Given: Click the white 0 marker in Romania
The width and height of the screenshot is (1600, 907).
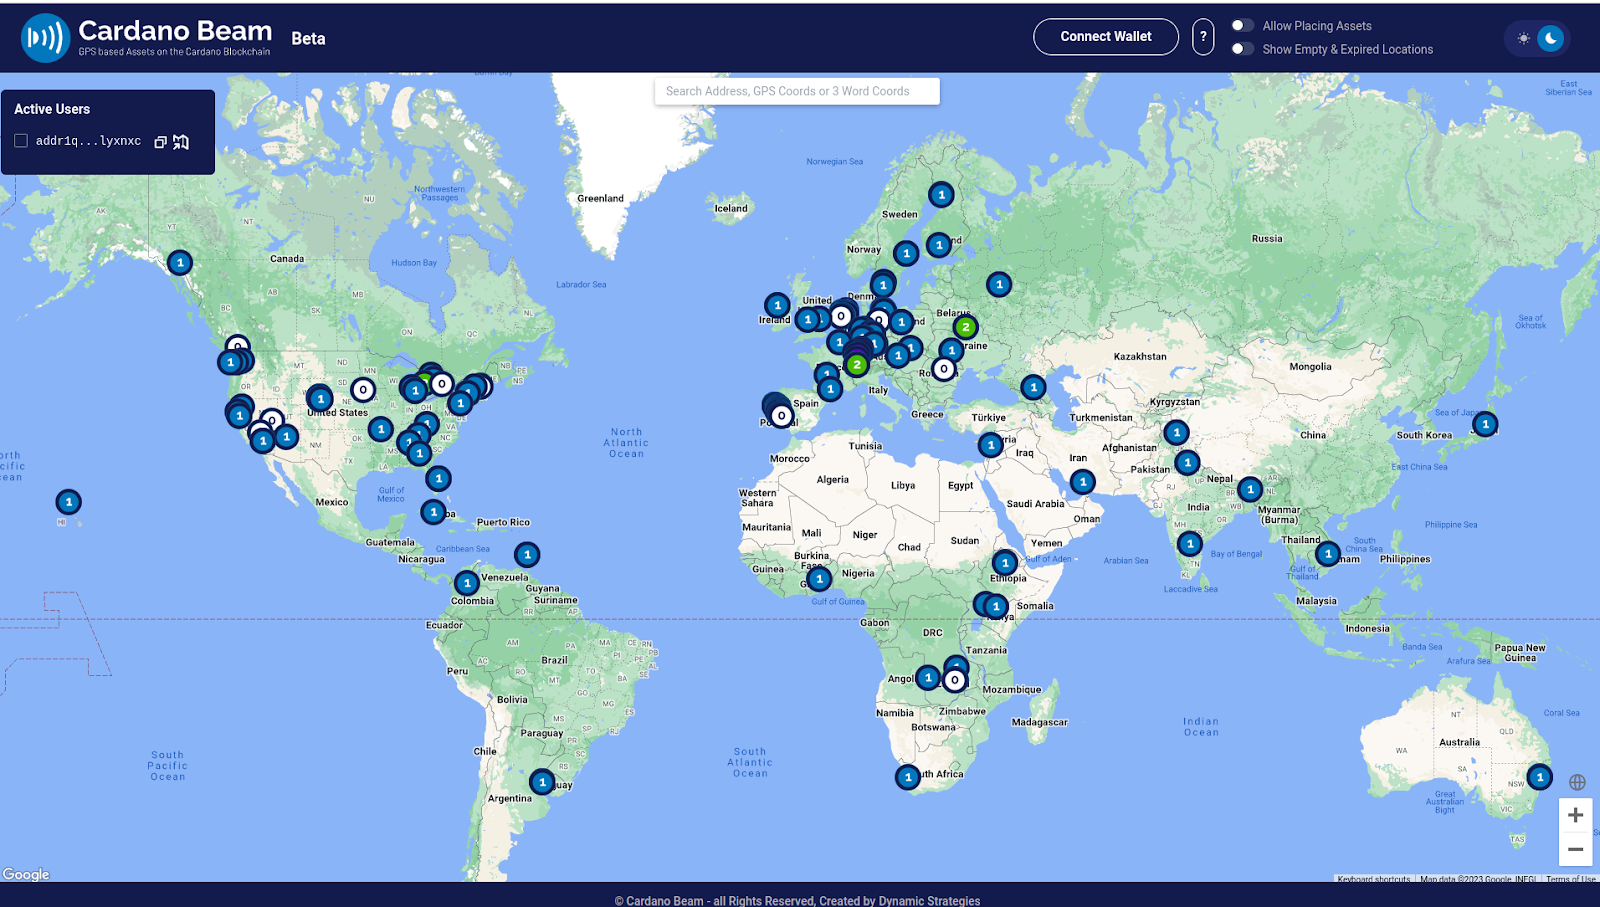Looking at the screenshot, I should coord(943,369).
